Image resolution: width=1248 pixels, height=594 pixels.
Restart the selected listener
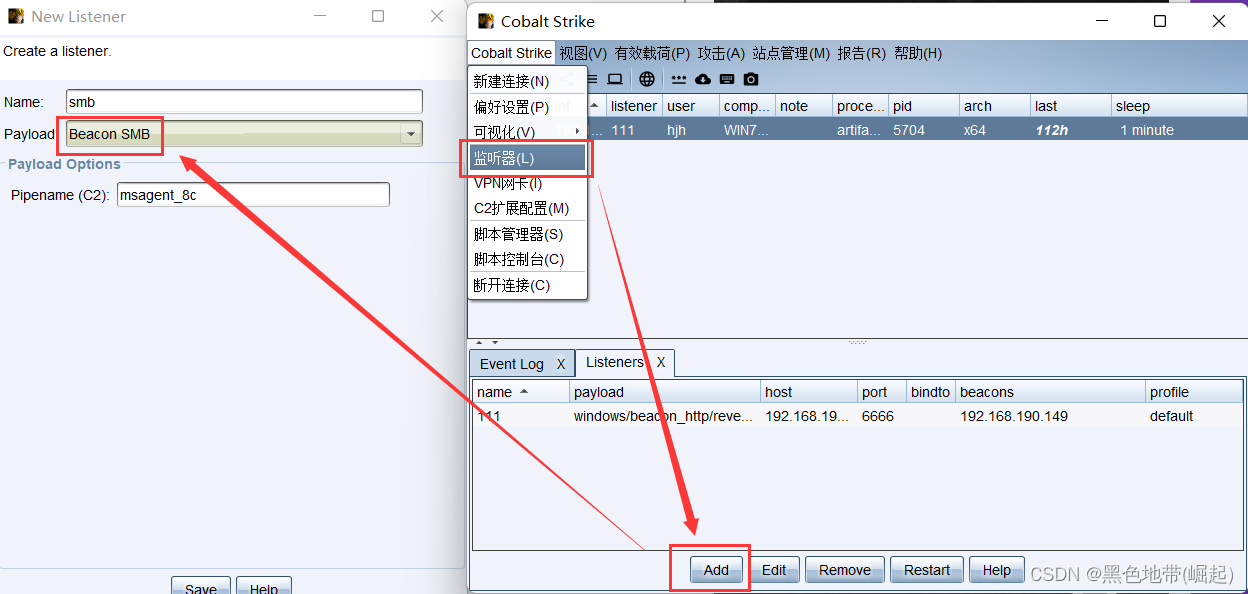[x=926, y=569]
